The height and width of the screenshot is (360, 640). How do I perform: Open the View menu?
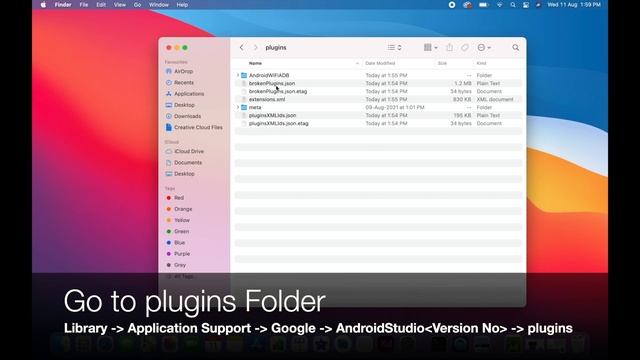coord(120,5)
